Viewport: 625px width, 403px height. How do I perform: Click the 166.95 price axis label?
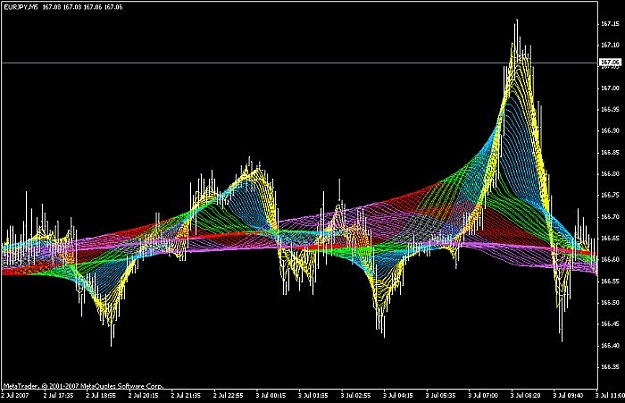pos(610,109)
